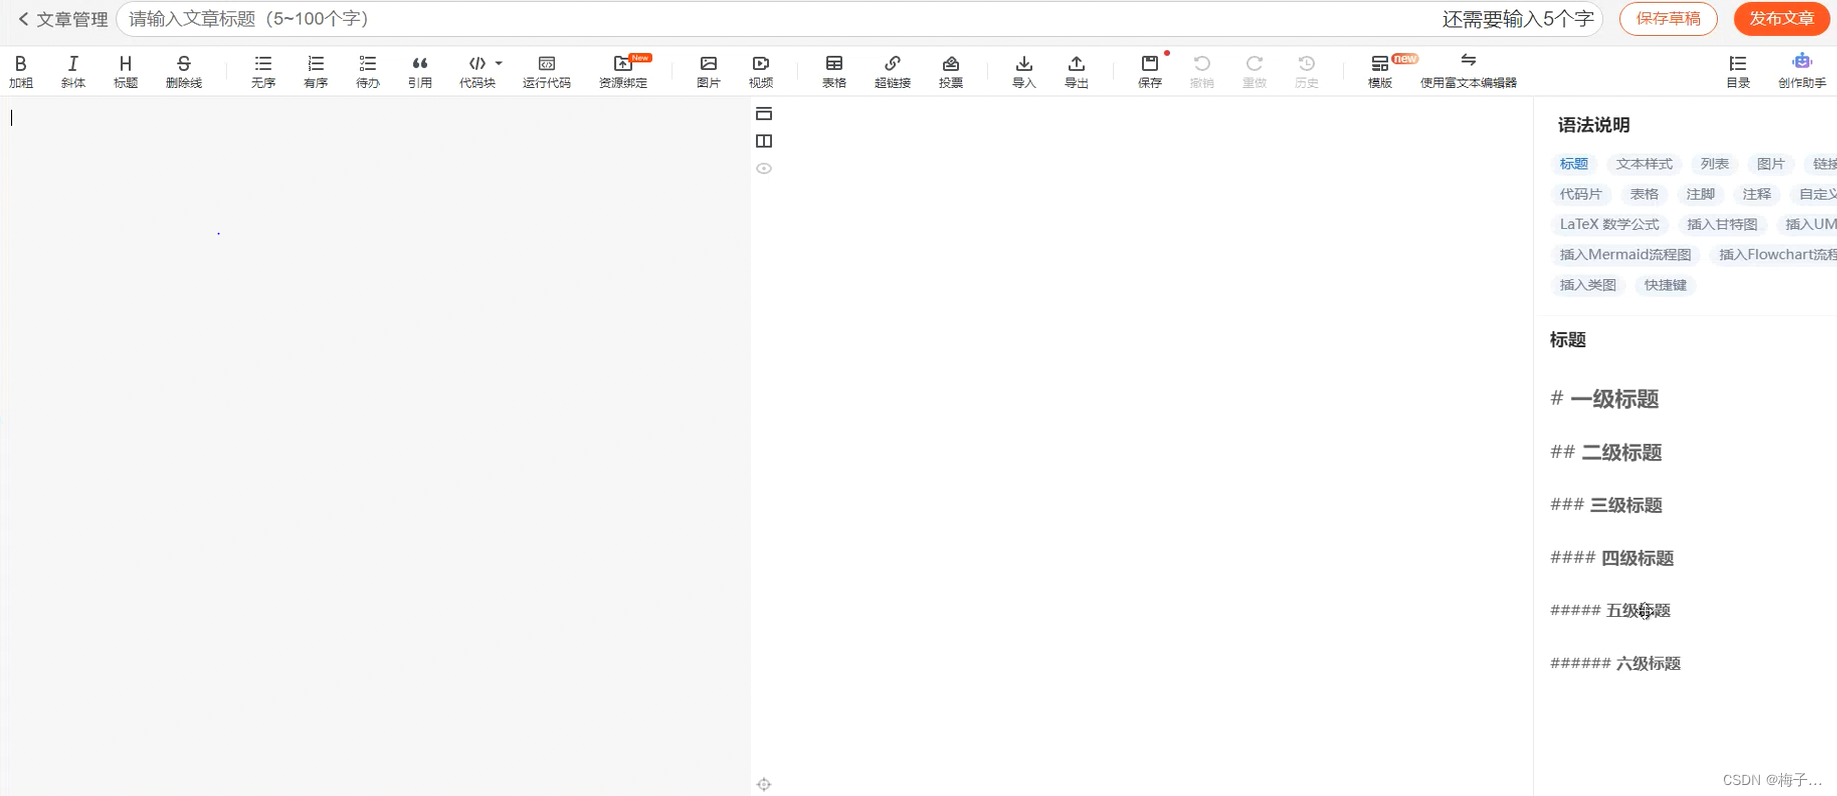This screenshot has height=796, width=1837.
Task: Apply strikethrough (删除线)
Action: (184, 72)
